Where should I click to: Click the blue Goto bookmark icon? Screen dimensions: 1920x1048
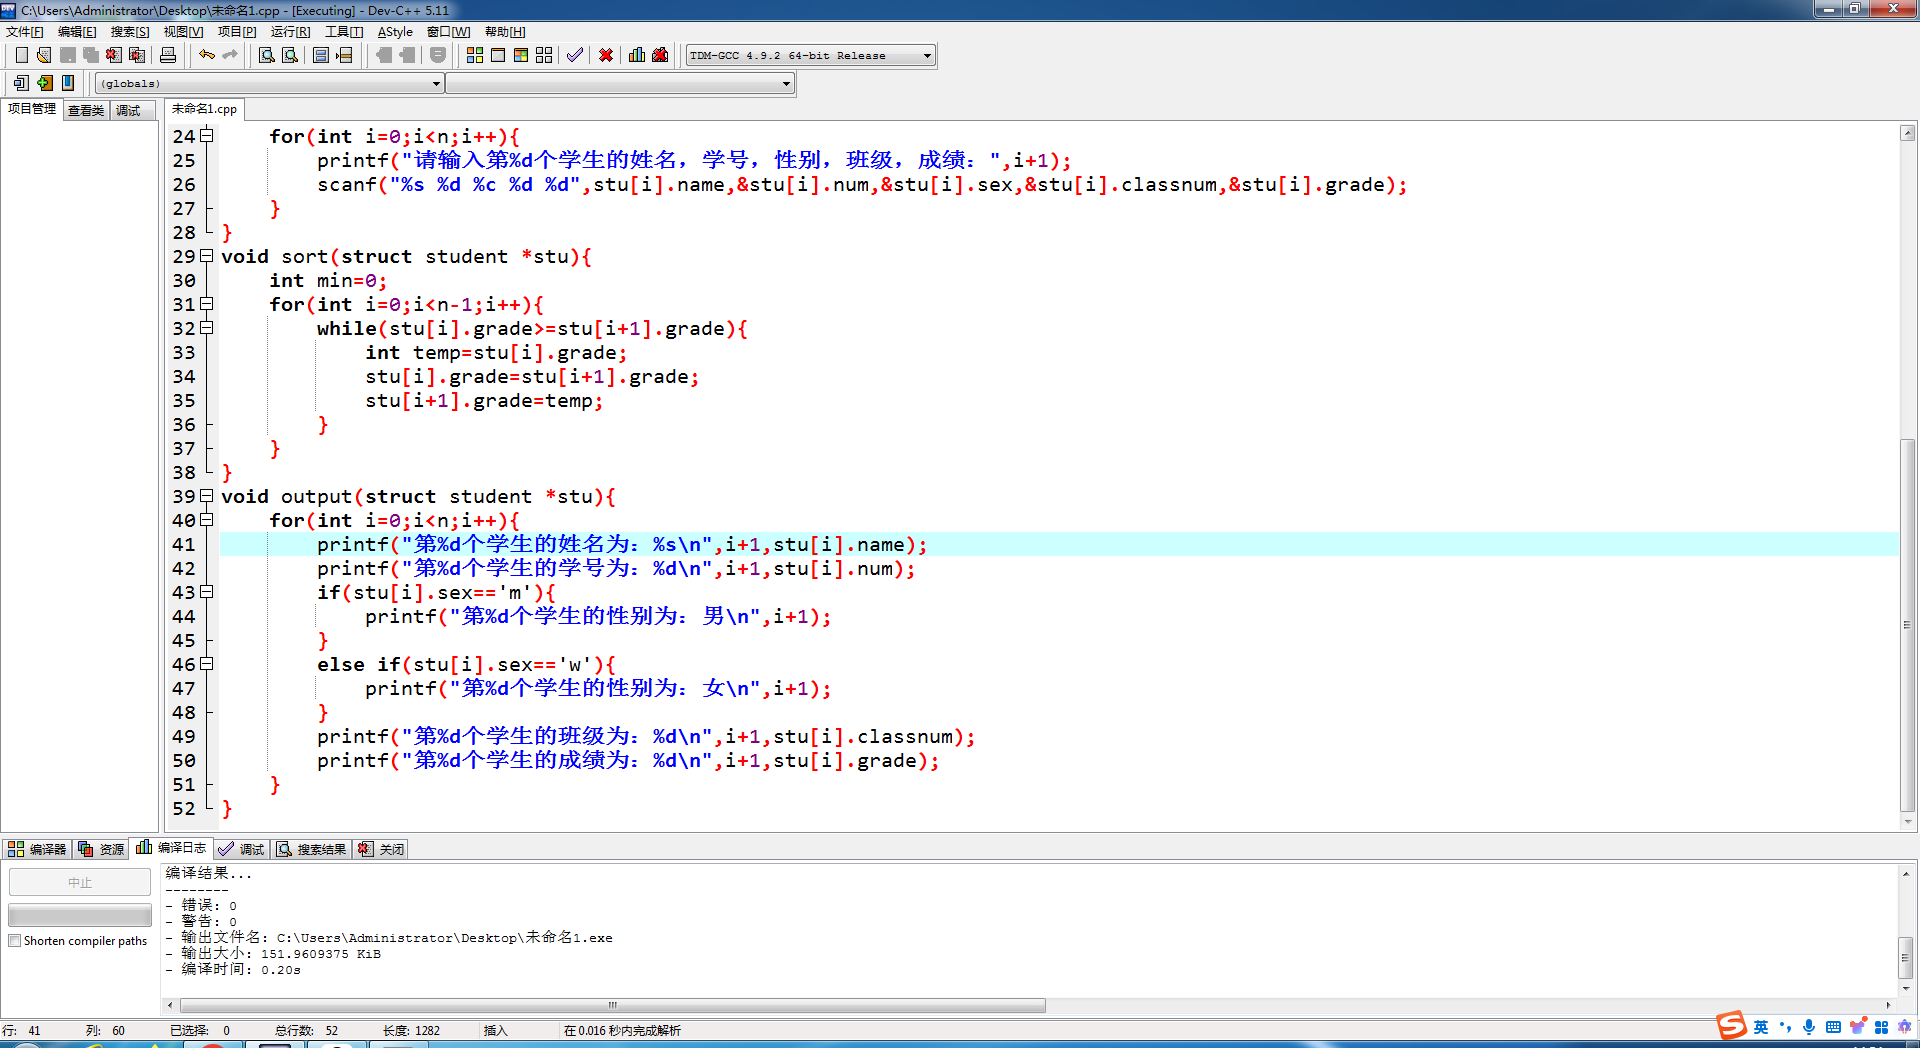pos(67,83)
